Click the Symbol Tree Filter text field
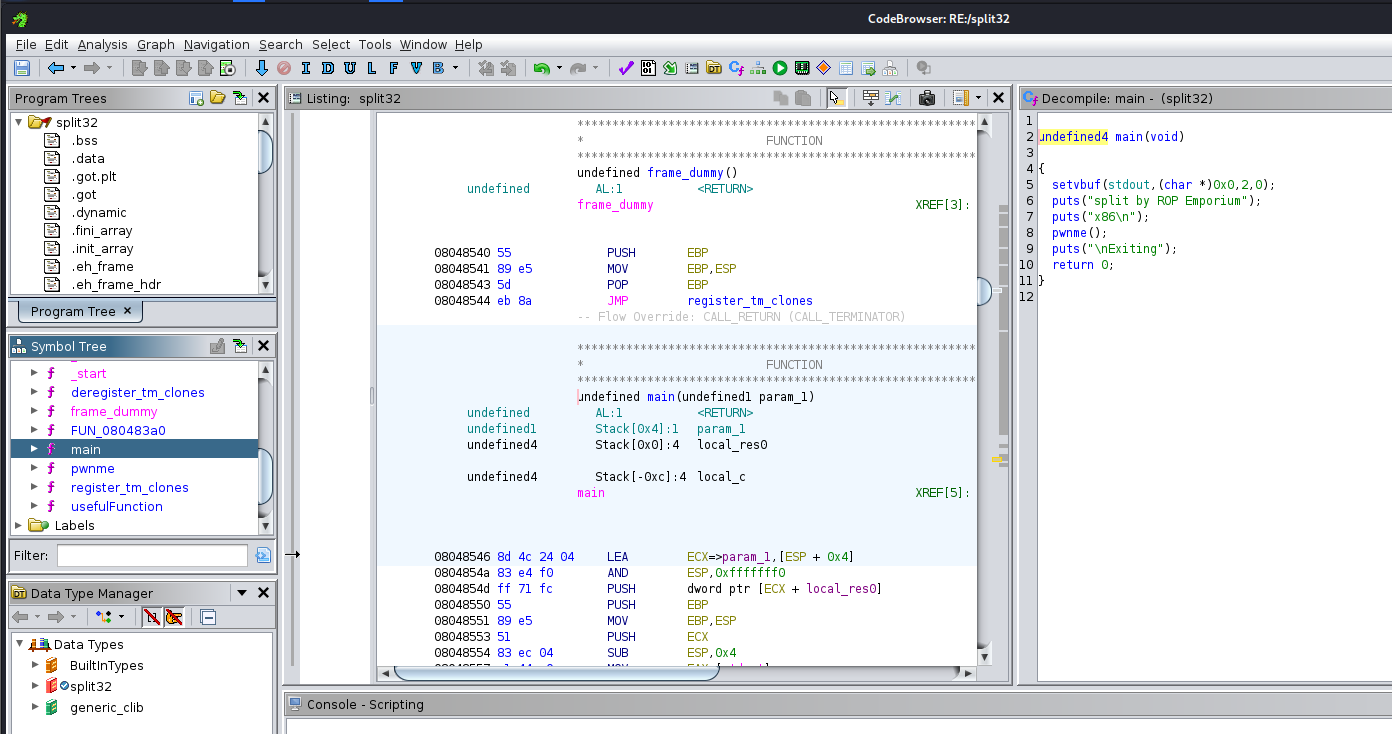 pos(152,555)
